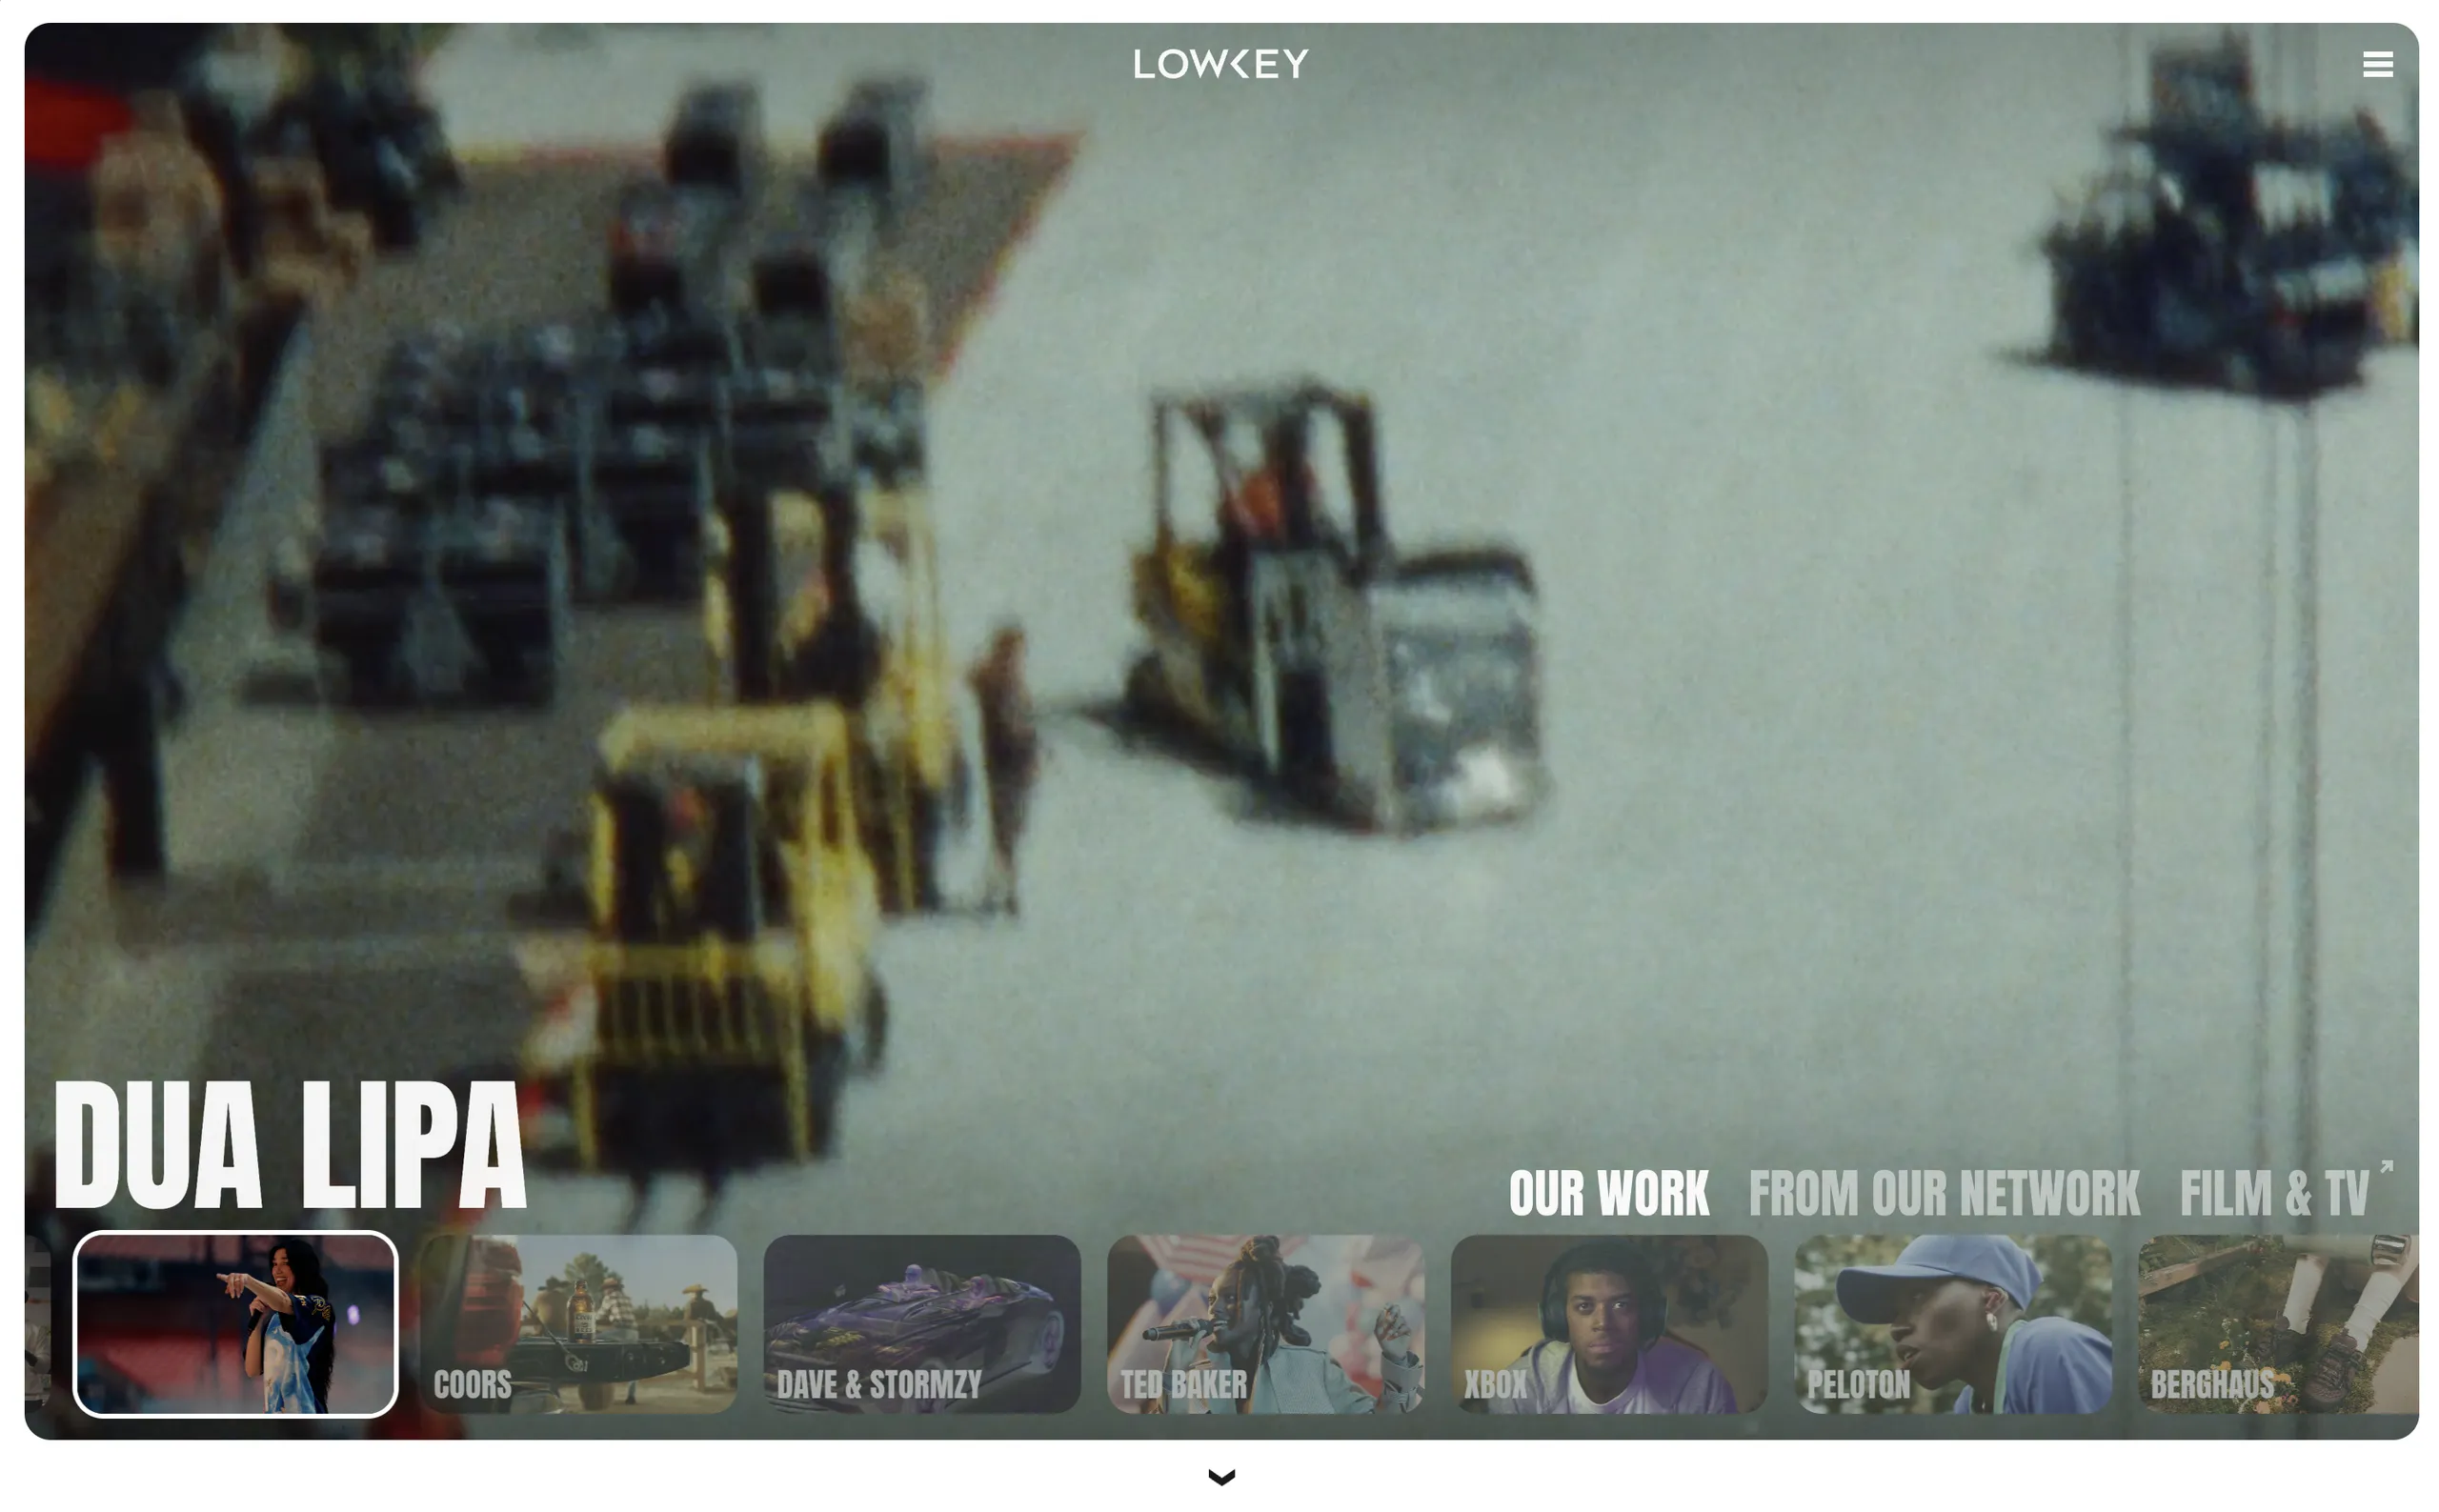Click the COORS caption text

472,1385
